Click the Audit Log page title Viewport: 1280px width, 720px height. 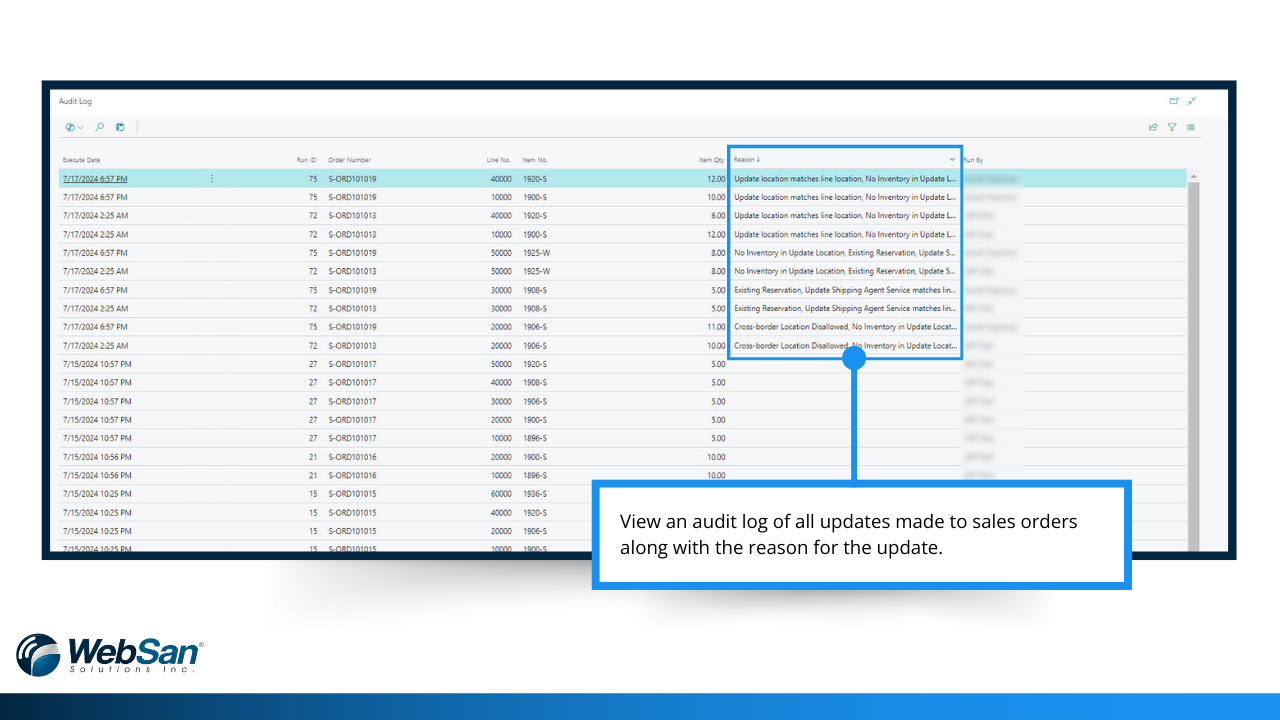76,101
